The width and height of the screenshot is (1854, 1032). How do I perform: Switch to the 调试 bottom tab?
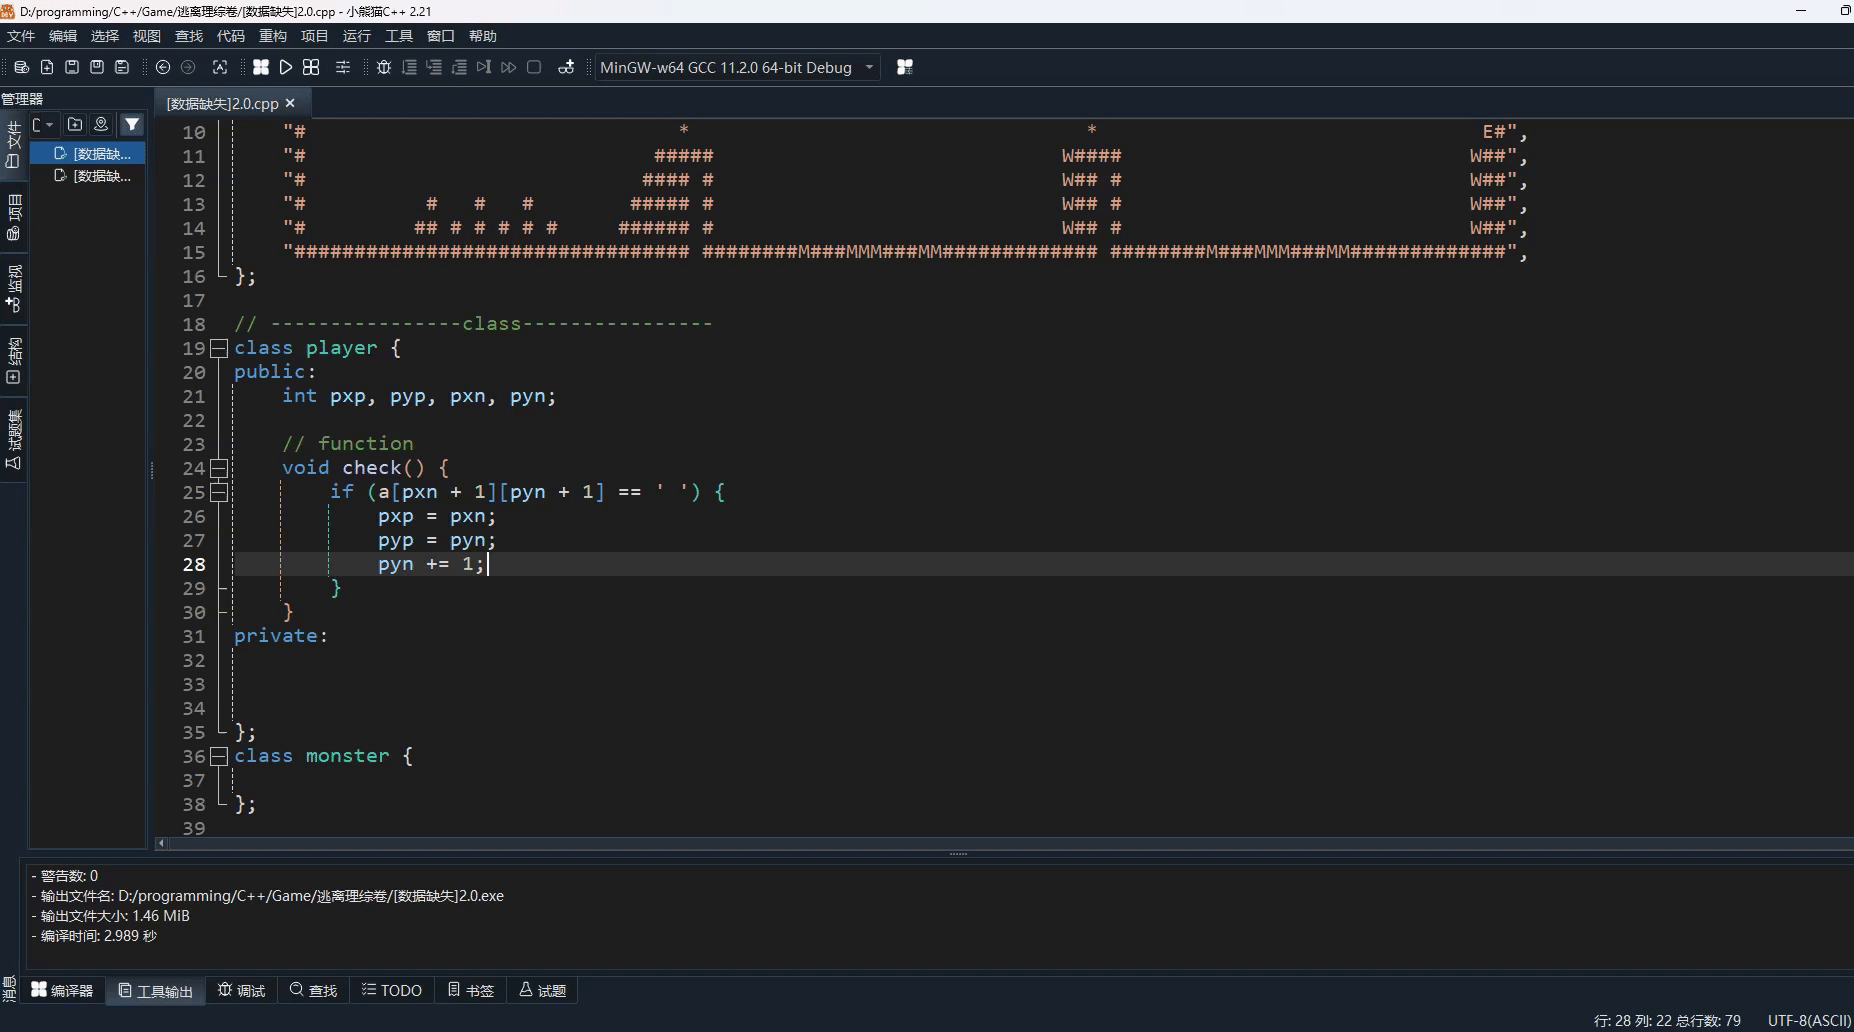(241, 990)
